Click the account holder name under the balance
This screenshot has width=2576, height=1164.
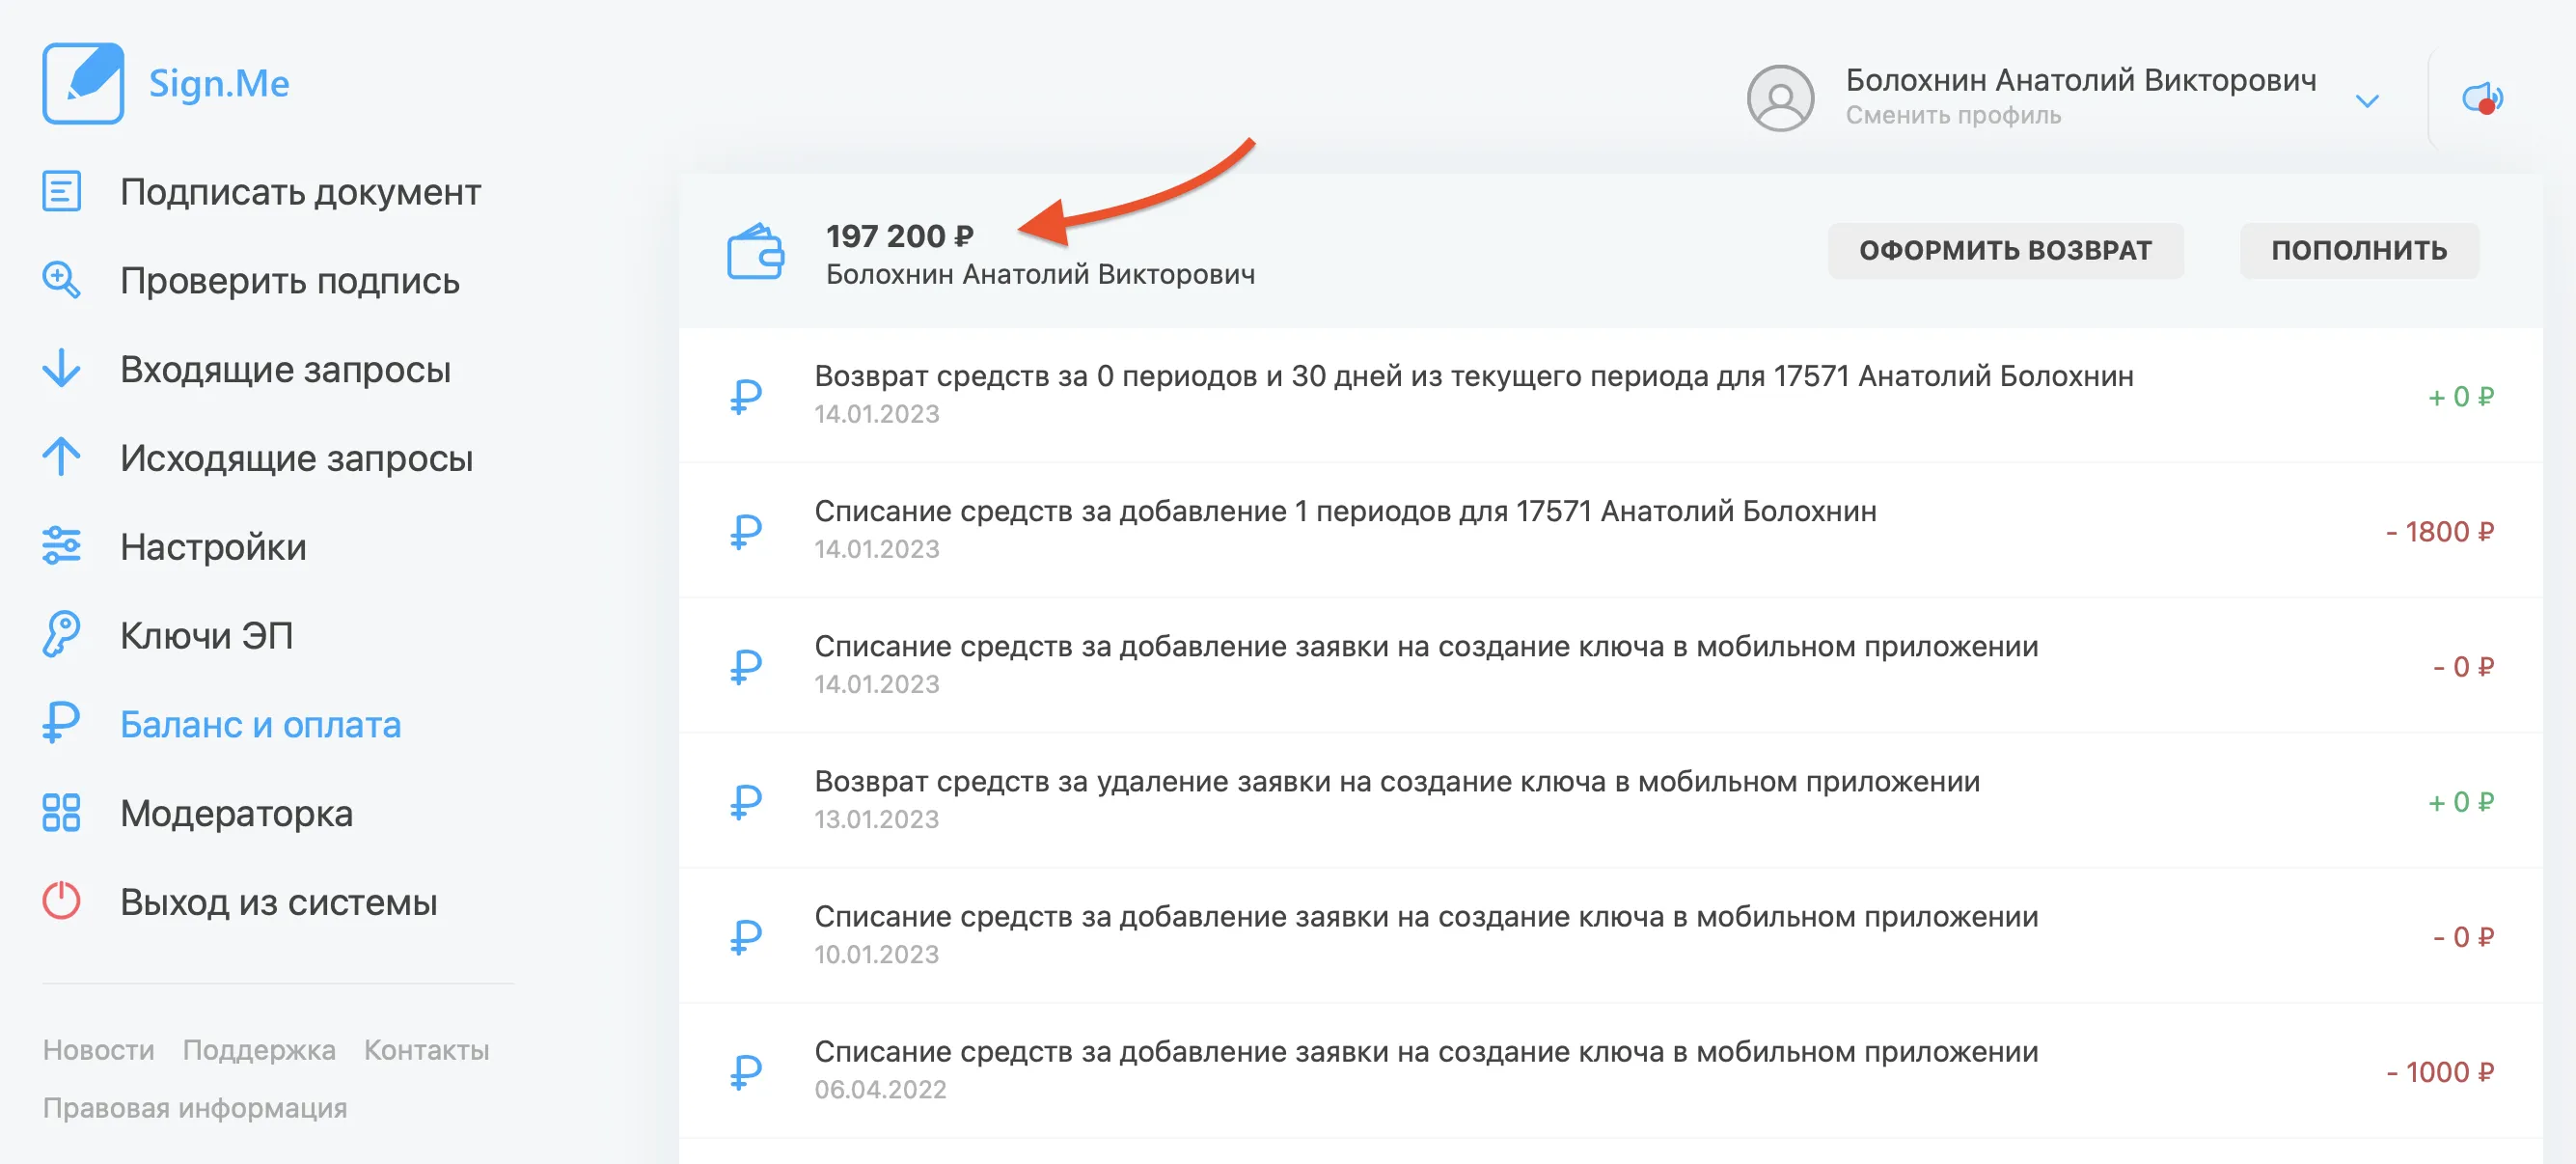pos(1040,274)
